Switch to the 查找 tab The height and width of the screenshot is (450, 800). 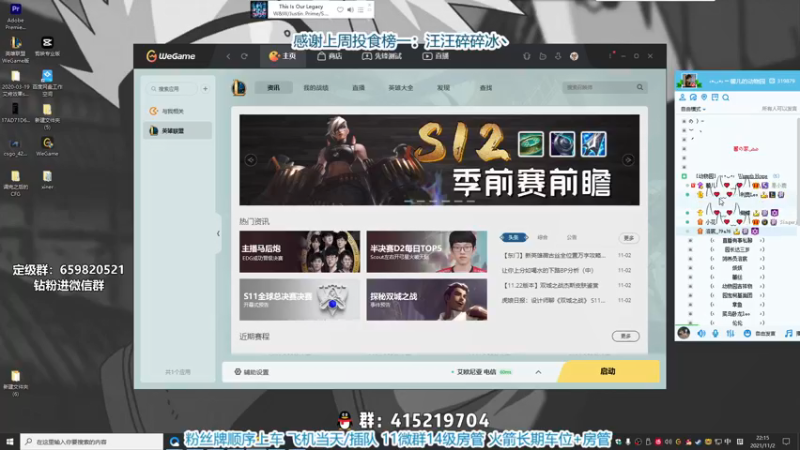[x=486, y=88]
